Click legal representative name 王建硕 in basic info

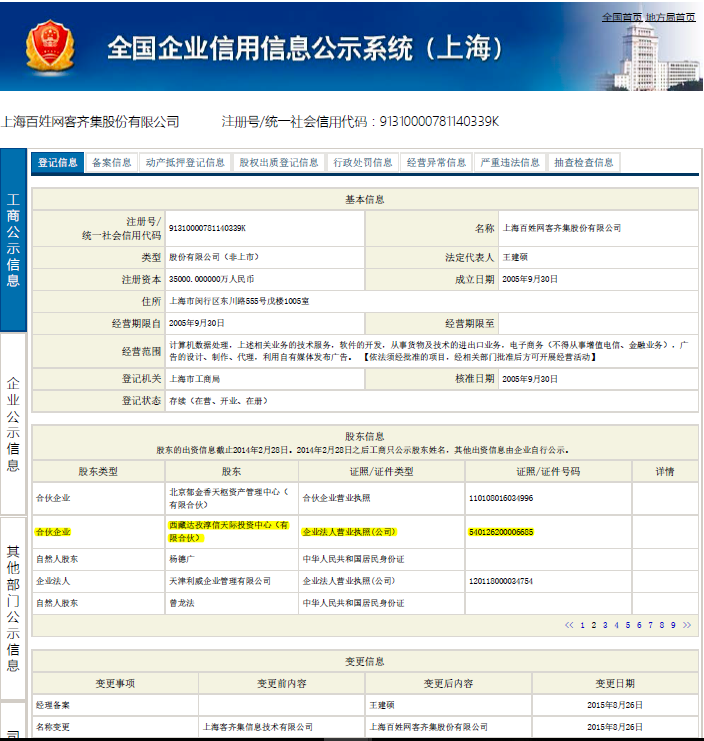515,258
